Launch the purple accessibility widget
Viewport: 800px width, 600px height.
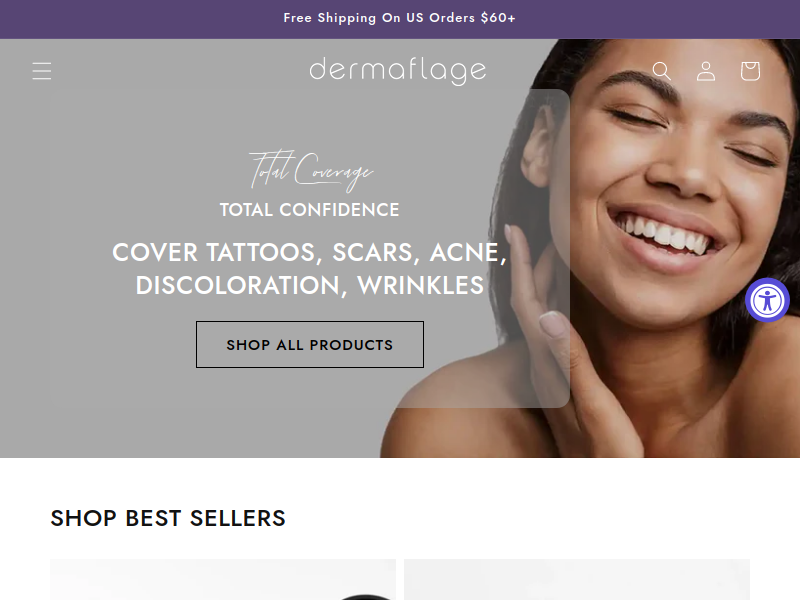tap(767, 300)
